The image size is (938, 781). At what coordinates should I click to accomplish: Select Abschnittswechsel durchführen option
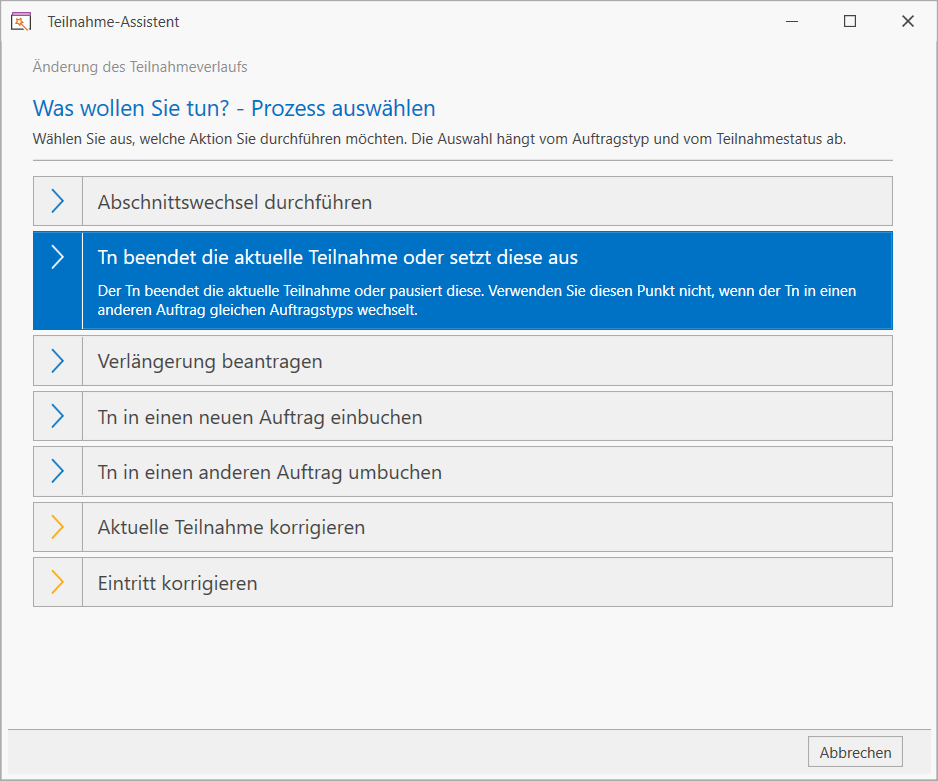[462, 201]
